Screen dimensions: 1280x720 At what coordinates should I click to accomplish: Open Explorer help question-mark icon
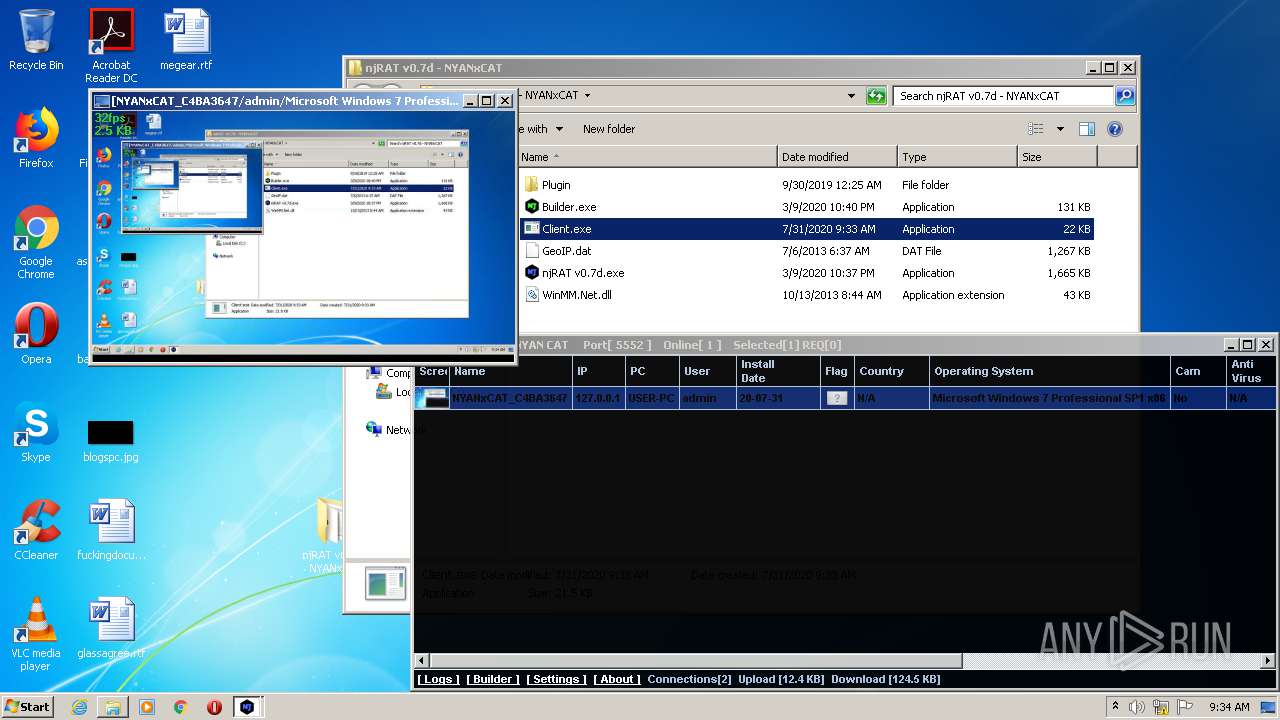point(1115,129)
